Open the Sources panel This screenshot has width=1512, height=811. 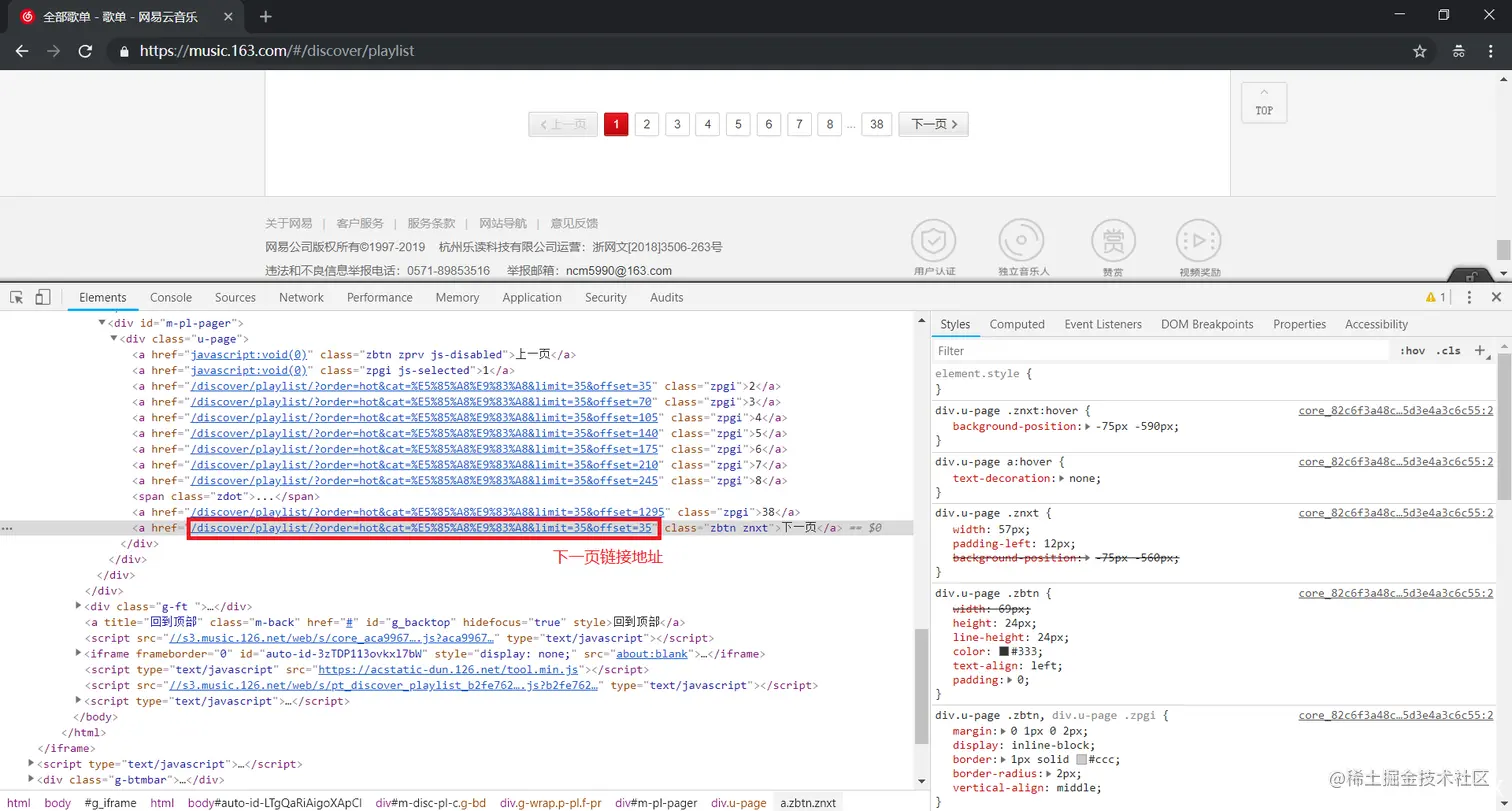point(235,297)
